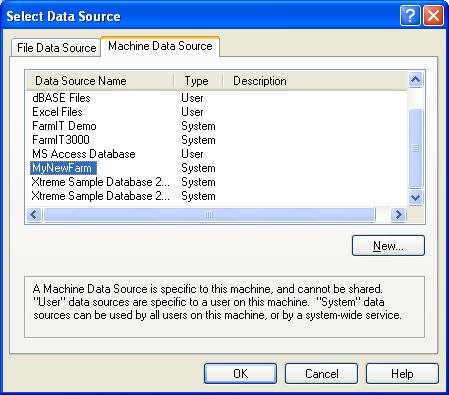Click the vertical scrollbar thumb

pyautogui.click(x=415, y=148)
